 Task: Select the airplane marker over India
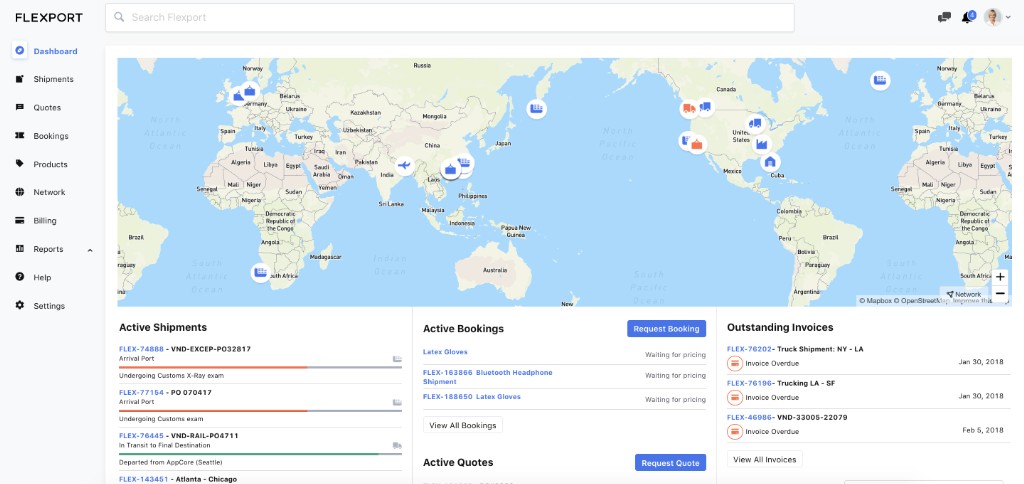point(404,165)
